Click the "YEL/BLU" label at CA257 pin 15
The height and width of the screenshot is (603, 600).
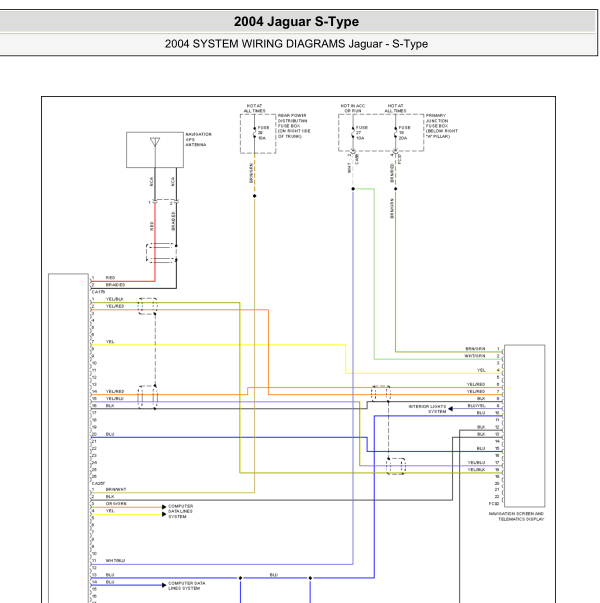(x=115, y=399)
